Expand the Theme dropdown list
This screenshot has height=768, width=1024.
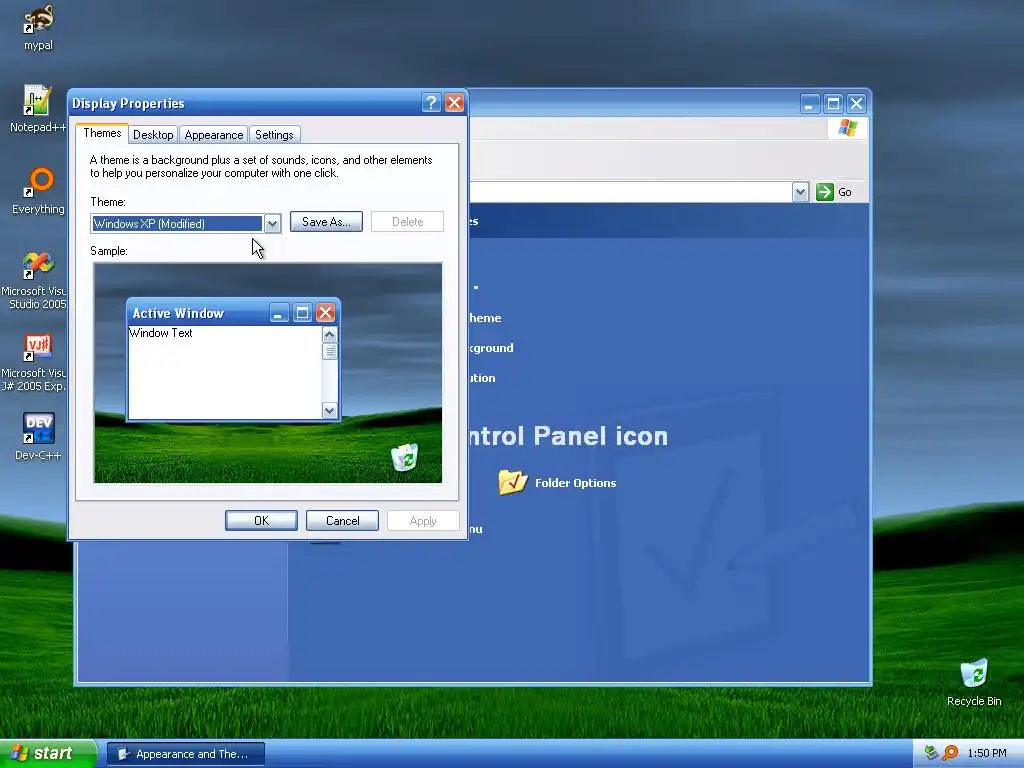tap(272, 223)
